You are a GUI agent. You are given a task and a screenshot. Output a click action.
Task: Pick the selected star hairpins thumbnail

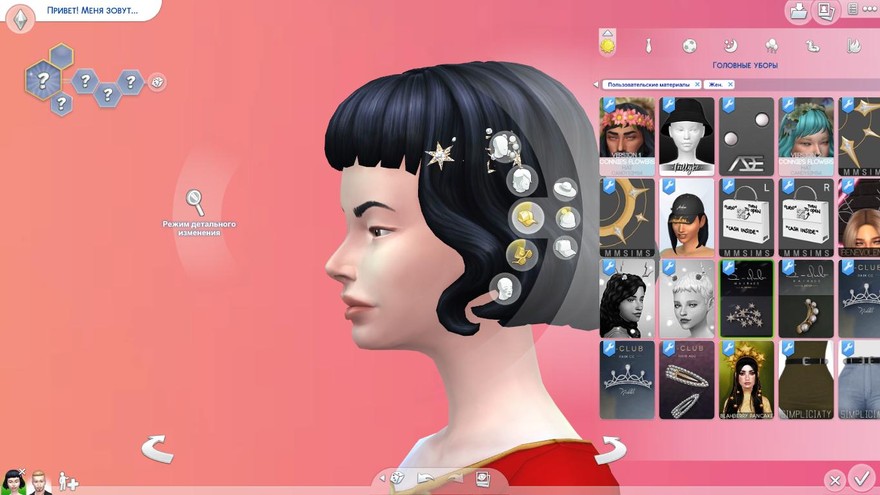tap(746, 299)
